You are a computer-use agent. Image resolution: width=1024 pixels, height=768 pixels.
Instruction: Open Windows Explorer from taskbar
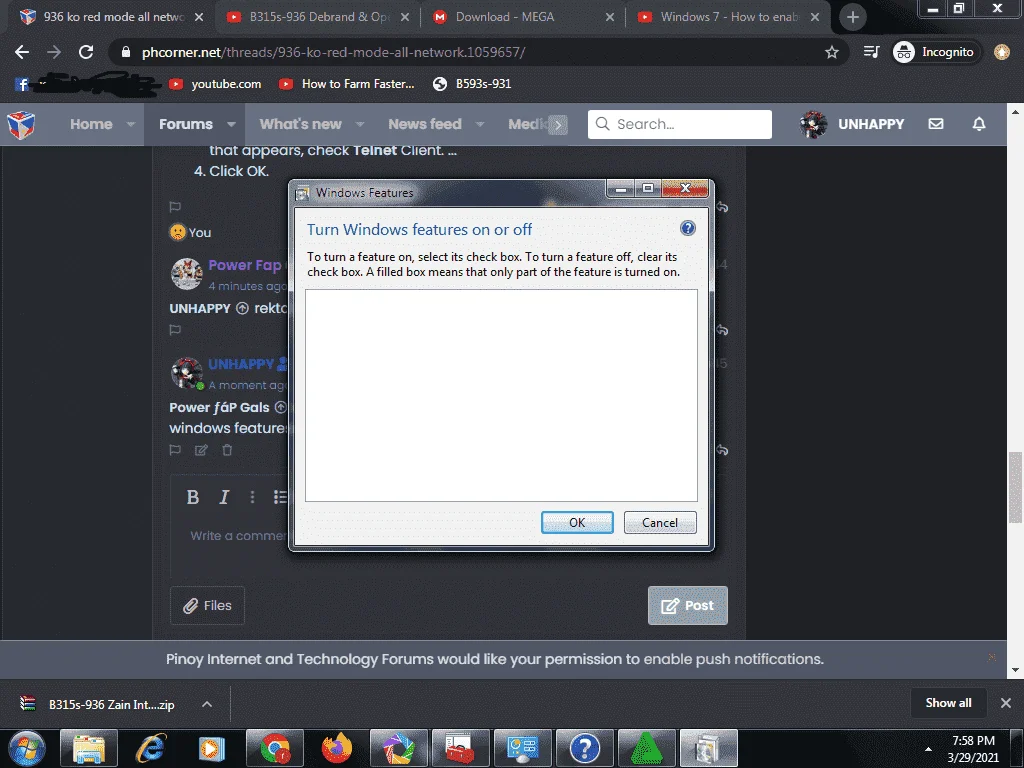click(89, 748)
